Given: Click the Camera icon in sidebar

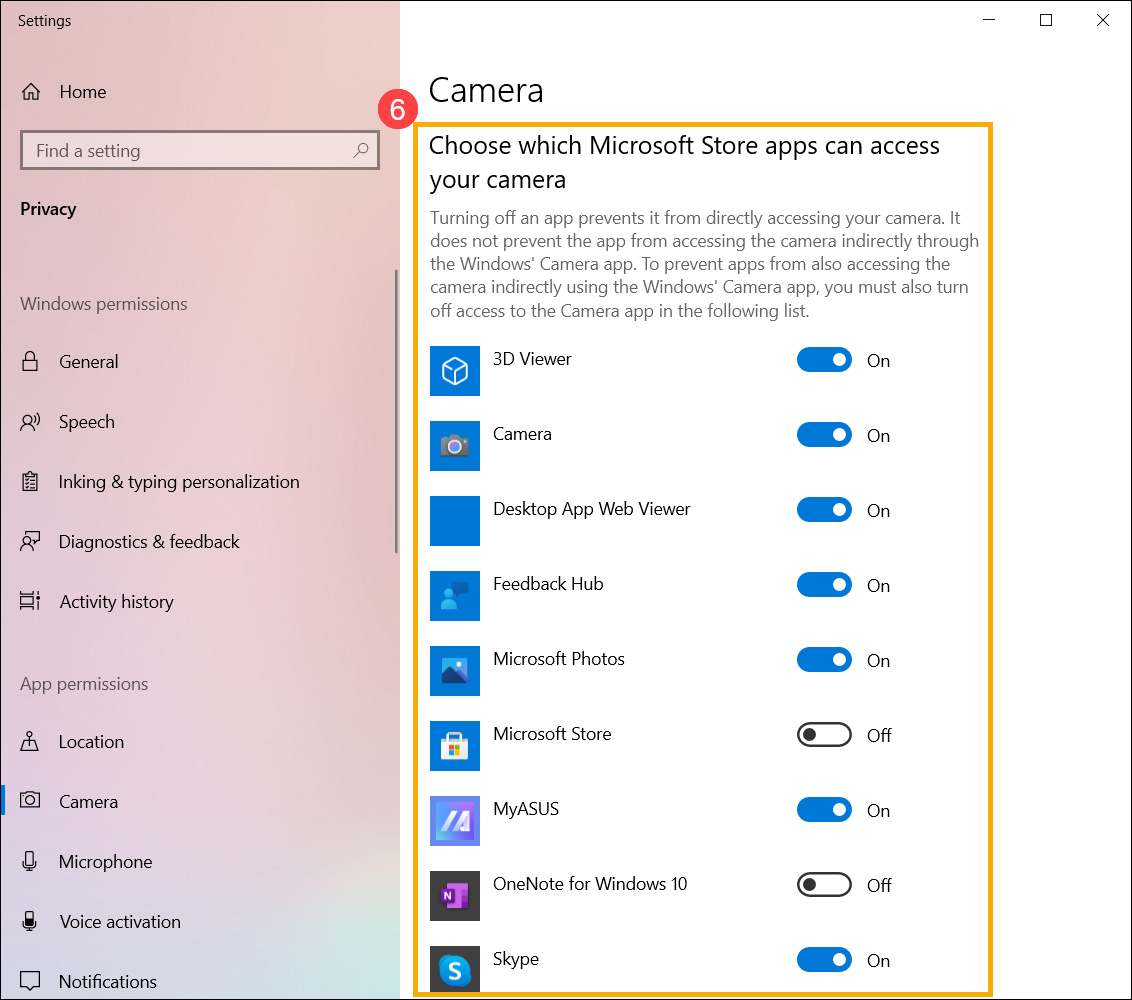Looking at the screenshot, I should tap(30, 800).
